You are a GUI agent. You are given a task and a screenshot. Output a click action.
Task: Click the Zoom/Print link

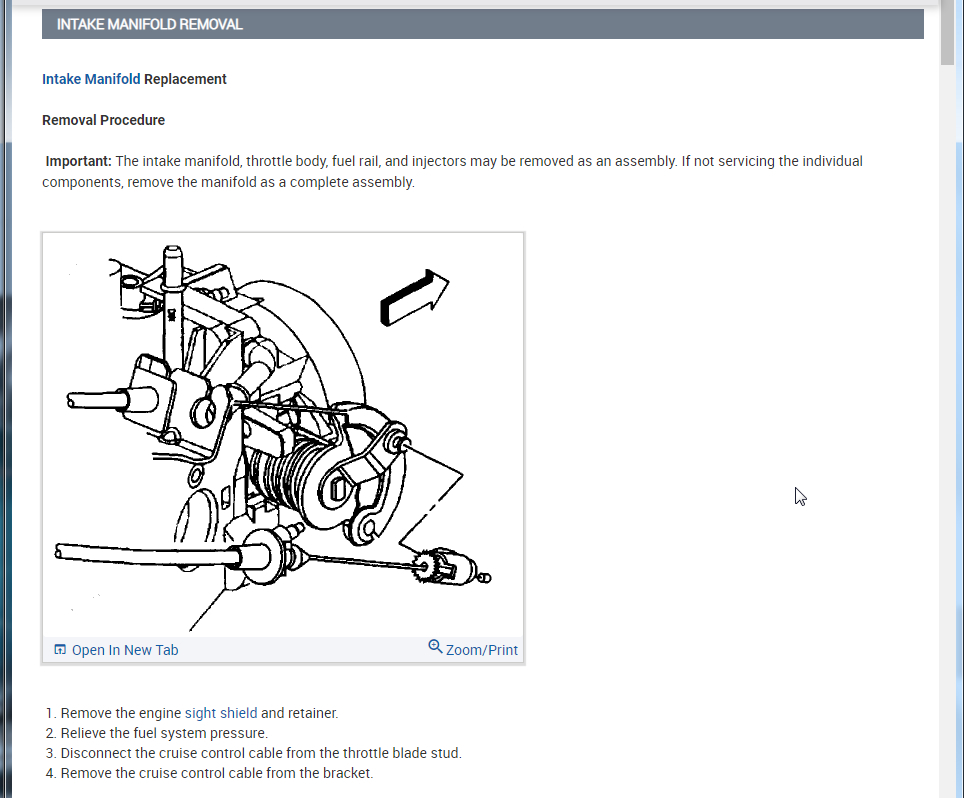click(481, 650)
